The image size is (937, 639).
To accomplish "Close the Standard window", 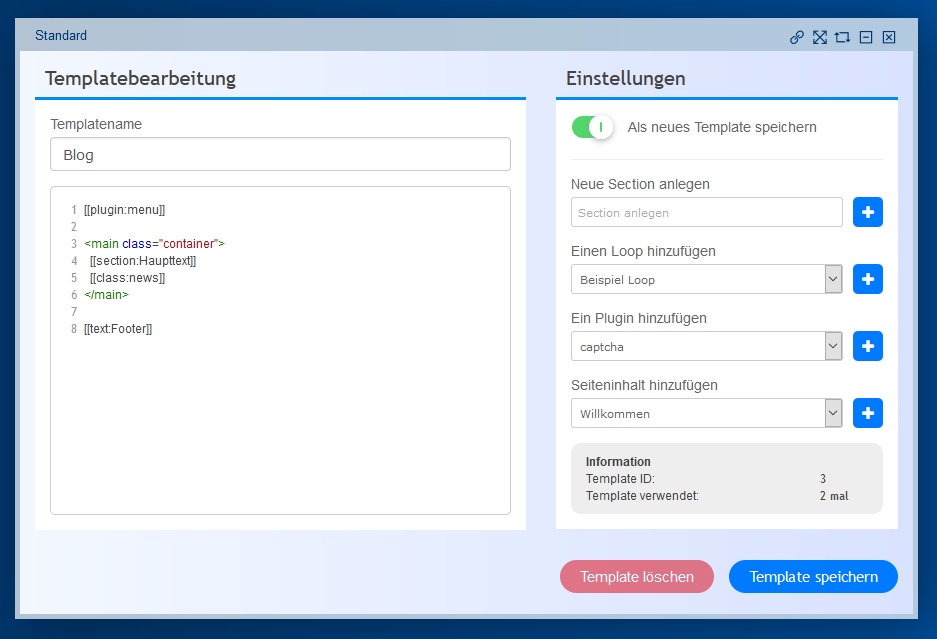I will (889, 38).
